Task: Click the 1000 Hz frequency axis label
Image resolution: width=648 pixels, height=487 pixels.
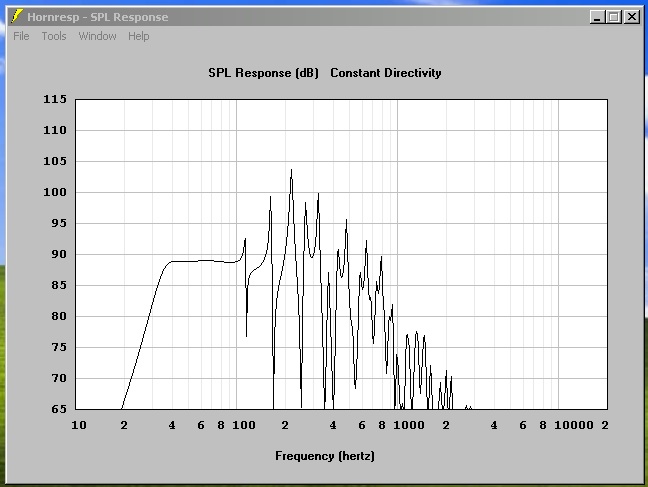Action: (409, 425)
